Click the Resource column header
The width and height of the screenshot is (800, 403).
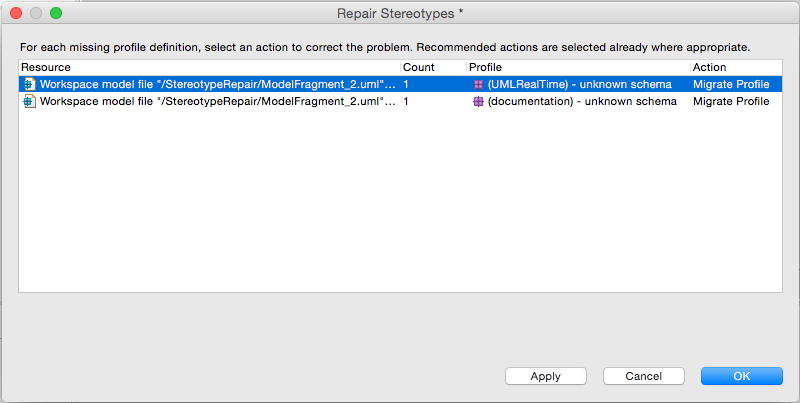tap(46, 67)
